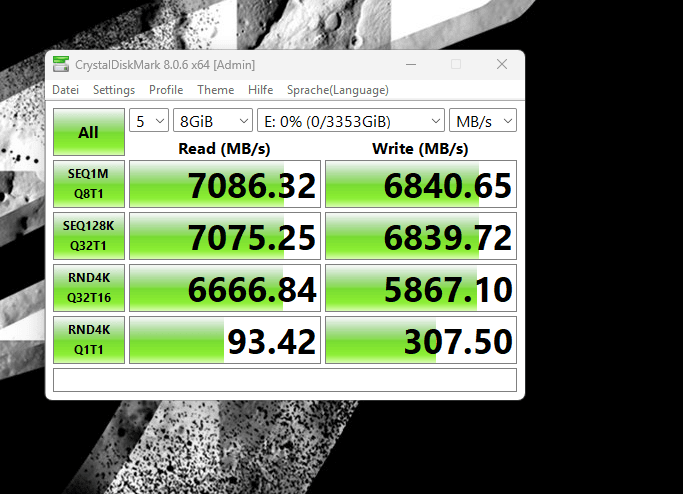Run all benchmarks with the All button

(x=89, y=132)
